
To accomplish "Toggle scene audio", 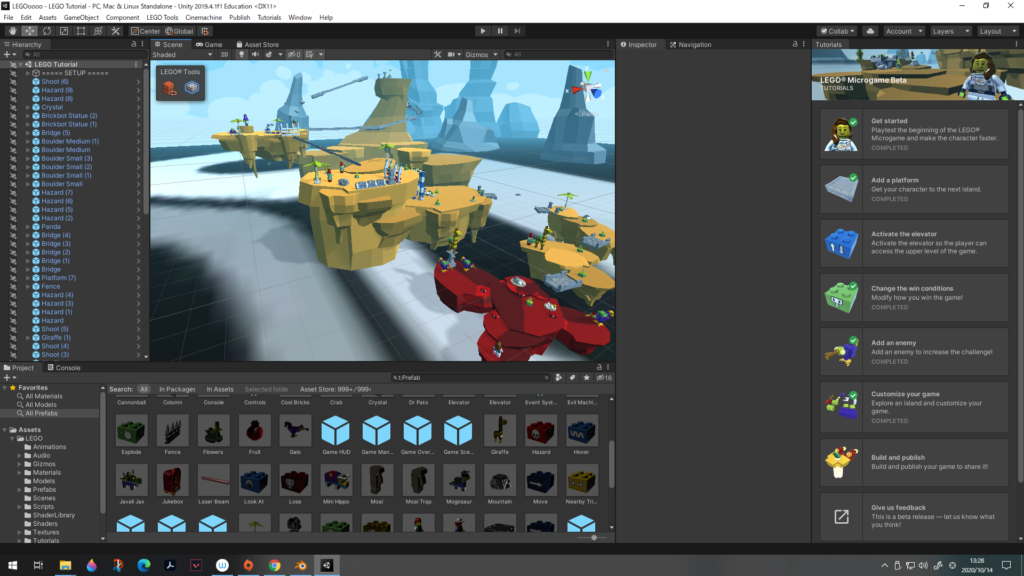I will point(255,54).
